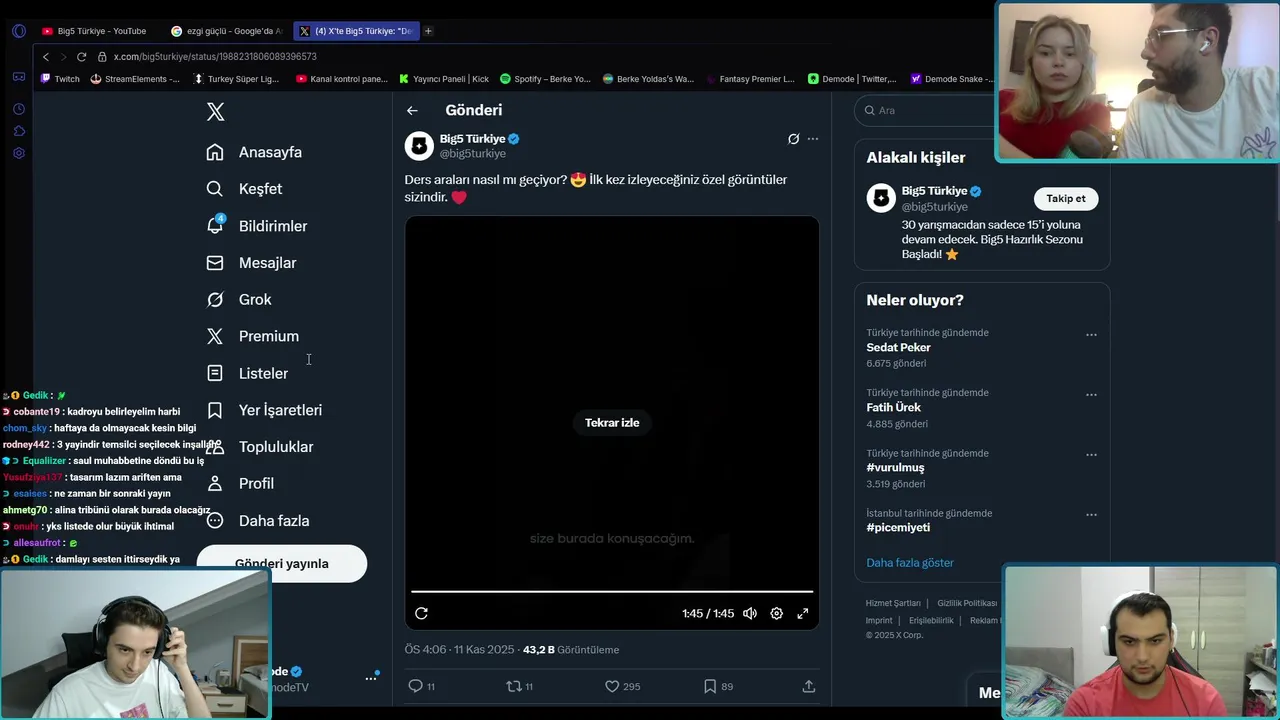Switch to Big5 Türkiye YouTube tab

pos(95,31)
